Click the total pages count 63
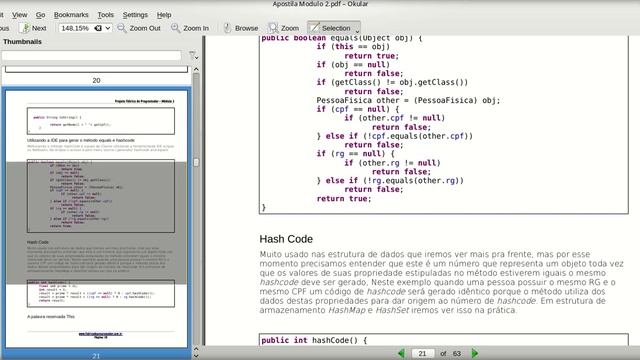 (x=457, y=353)
